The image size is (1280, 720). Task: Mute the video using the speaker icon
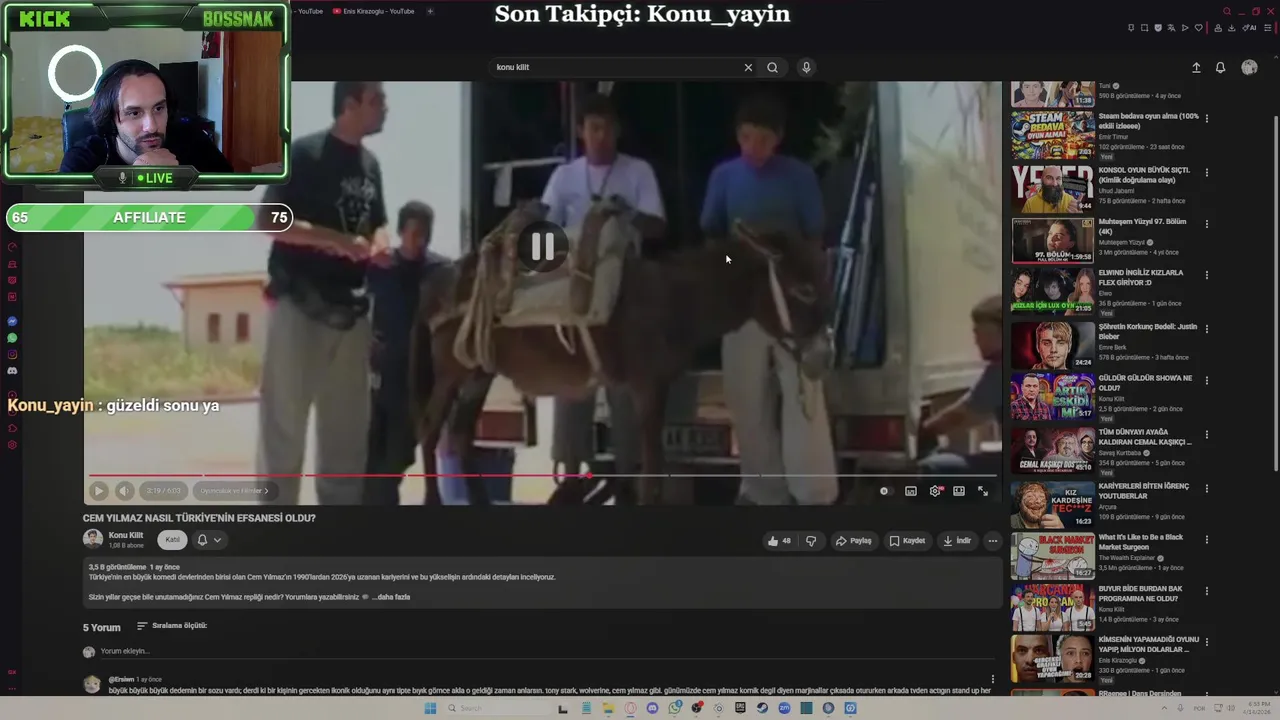point(124,491)
